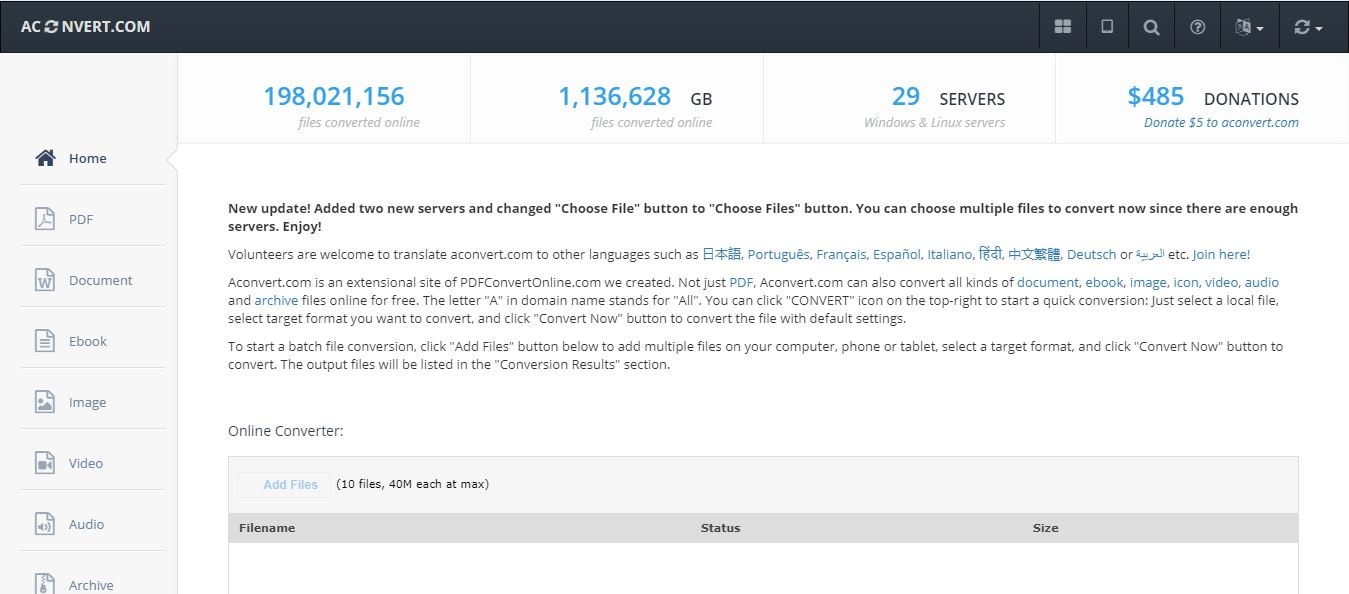Click the PDF file icon in sidebar
Image resolution: width=1349 pixels, height=594 pixels.
tap(45, 219)
